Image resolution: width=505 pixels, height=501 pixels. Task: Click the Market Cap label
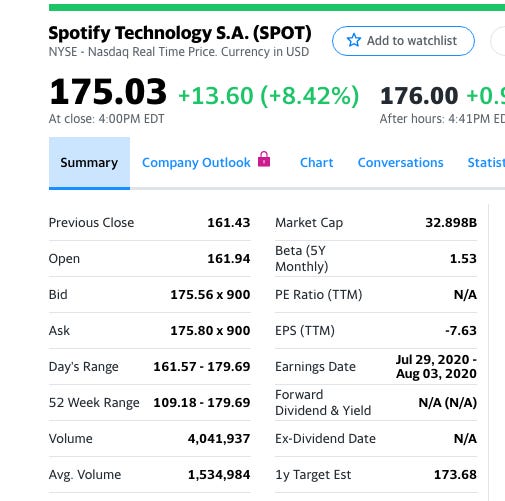[x=309, y=223]
